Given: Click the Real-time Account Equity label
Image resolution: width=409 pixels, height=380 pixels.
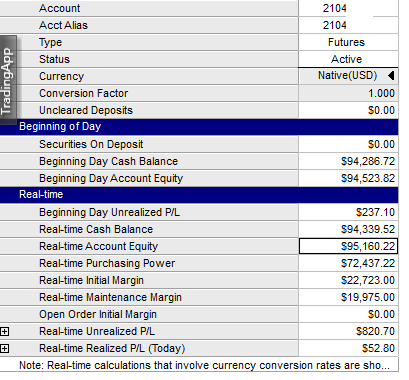Looking at the screenshot, I should point(98,246).
